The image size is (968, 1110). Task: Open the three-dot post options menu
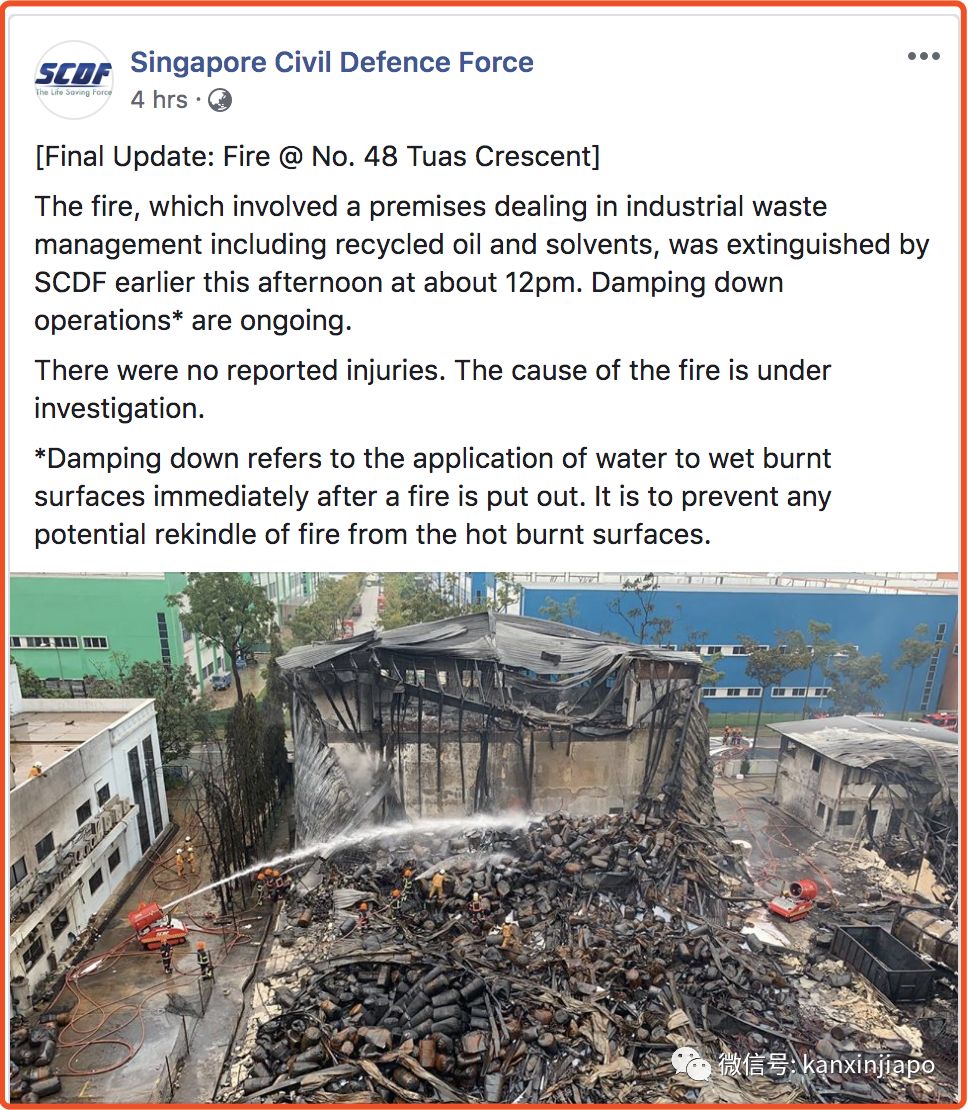(923, 56)
